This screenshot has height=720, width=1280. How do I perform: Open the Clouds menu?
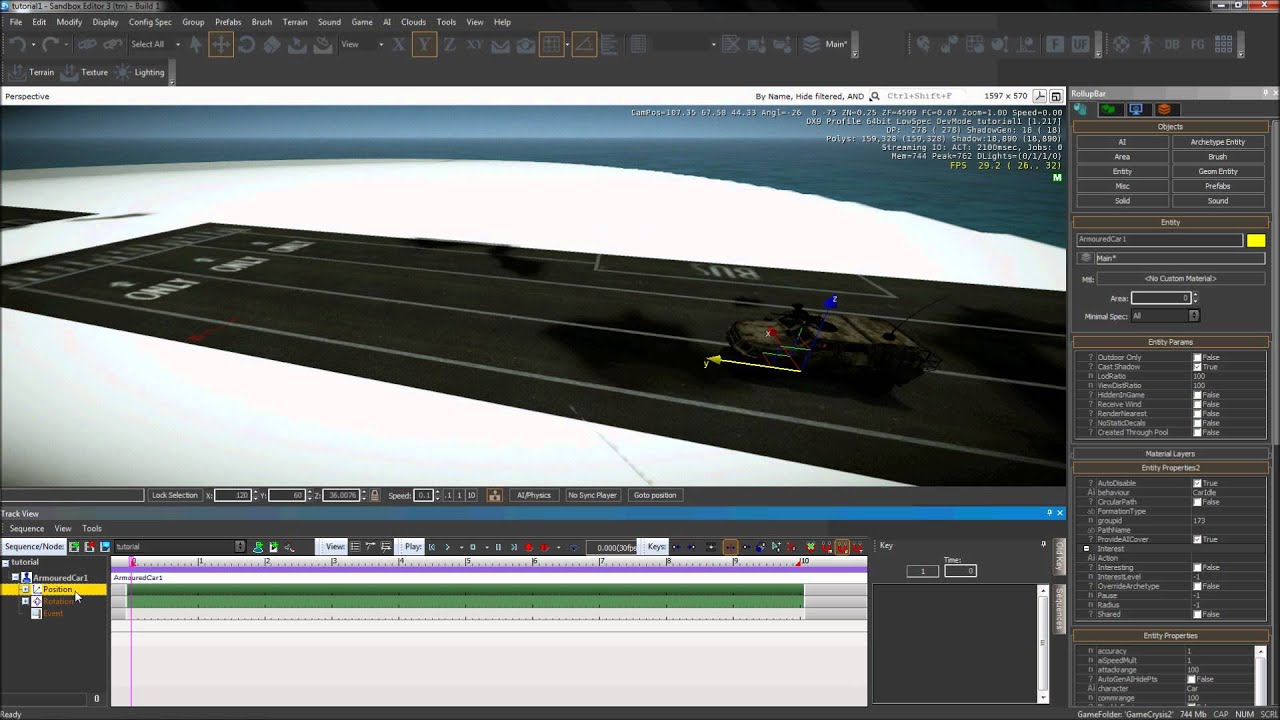pos(413,22)
